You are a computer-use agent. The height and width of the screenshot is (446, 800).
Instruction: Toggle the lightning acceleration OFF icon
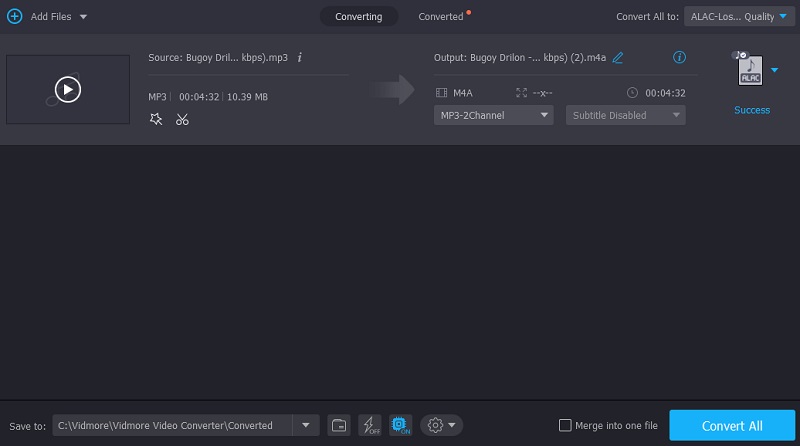369,425
